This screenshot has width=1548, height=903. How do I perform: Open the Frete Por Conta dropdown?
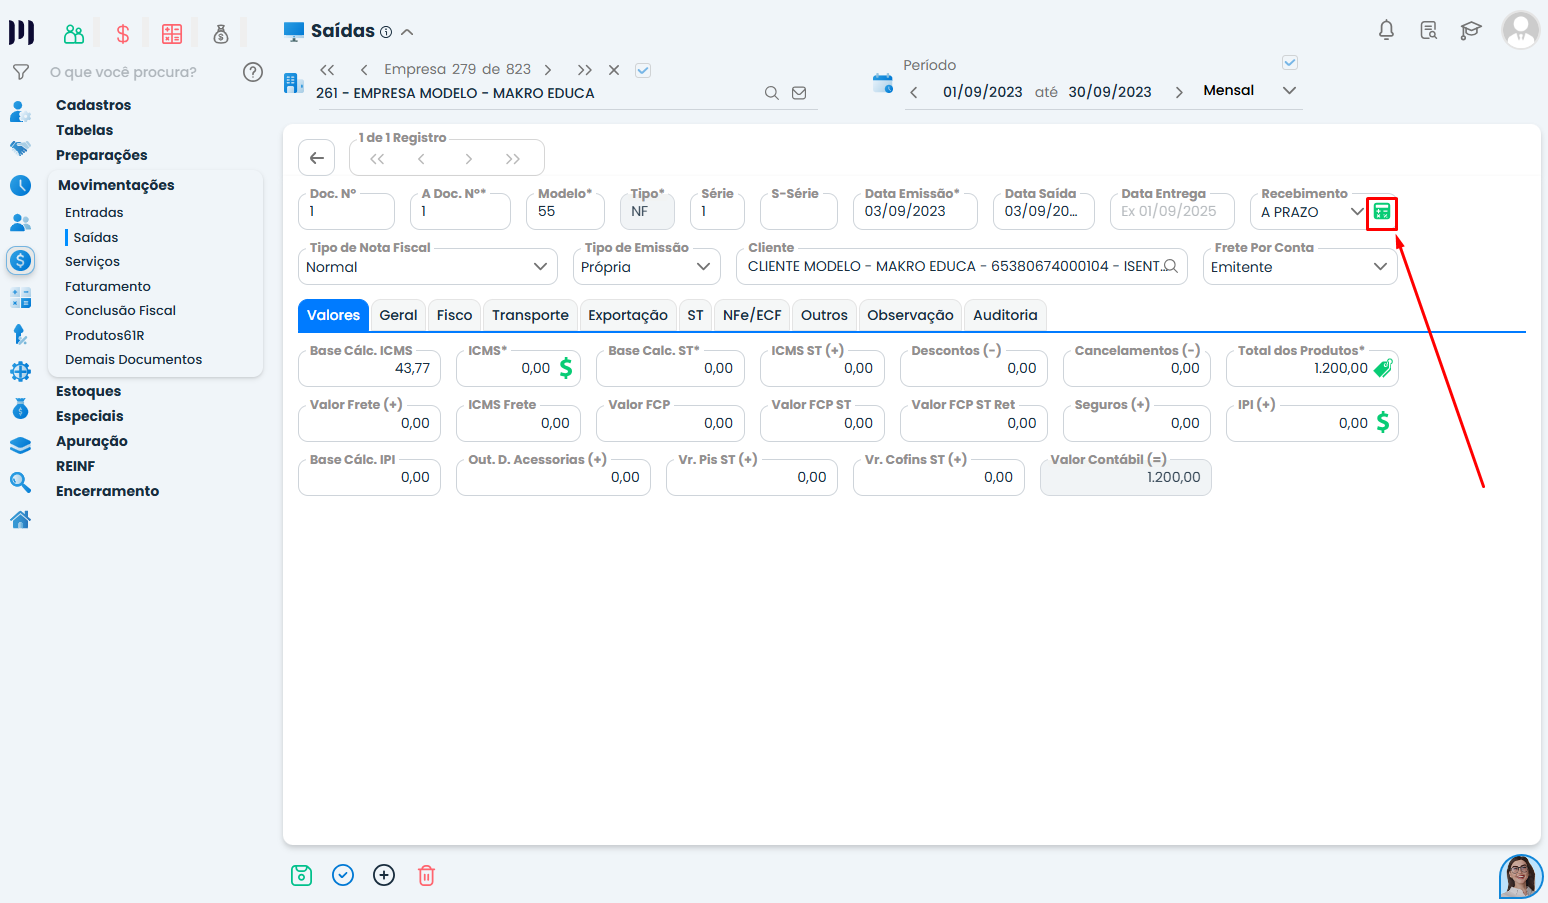(1380, 267)
